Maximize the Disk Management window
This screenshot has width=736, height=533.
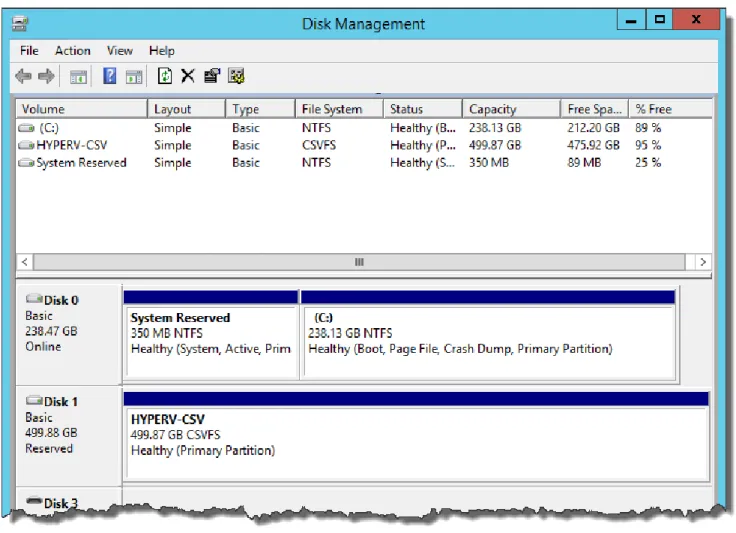tap(659, 20)
